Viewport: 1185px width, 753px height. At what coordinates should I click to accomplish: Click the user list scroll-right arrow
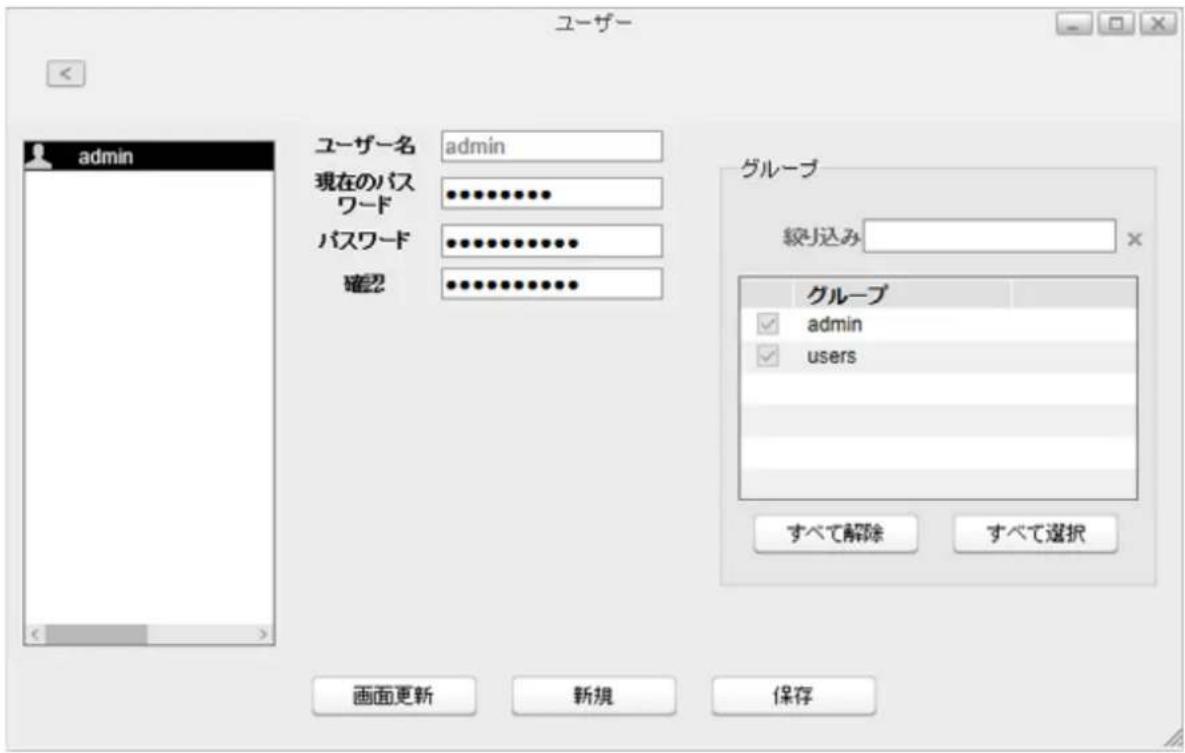(x=263, y=634)
